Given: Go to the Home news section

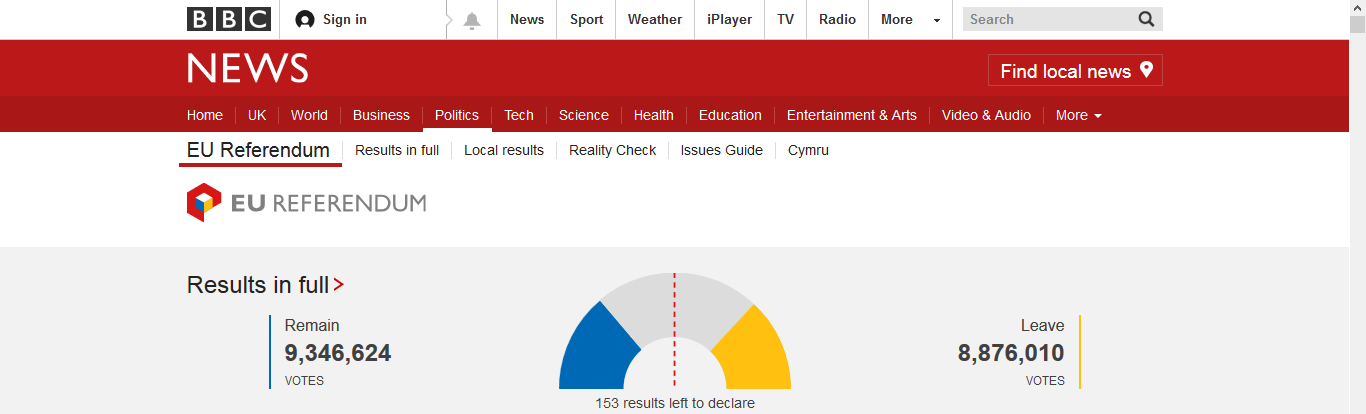Looking at the screenshot, I should click(205, 115).
